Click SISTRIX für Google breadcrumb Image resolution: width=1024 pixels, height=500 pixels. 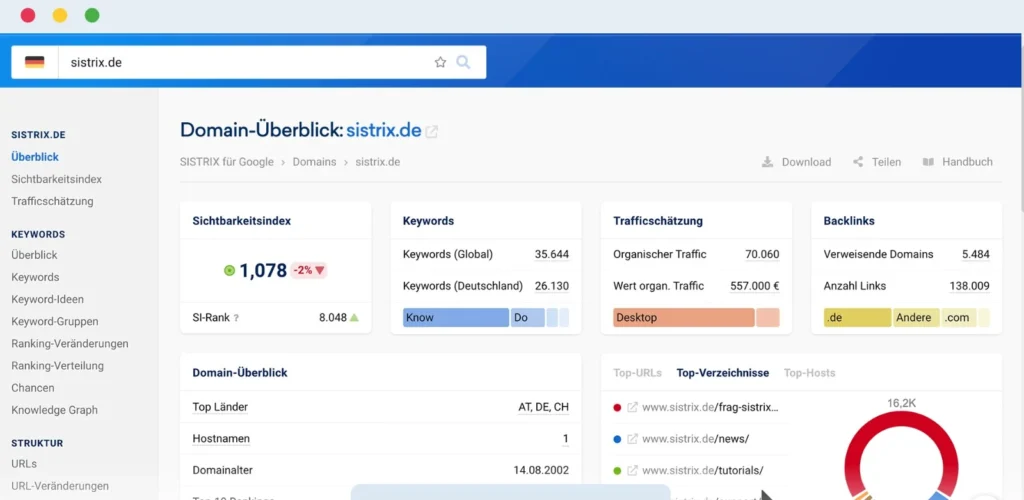click(x=227, y=162)
